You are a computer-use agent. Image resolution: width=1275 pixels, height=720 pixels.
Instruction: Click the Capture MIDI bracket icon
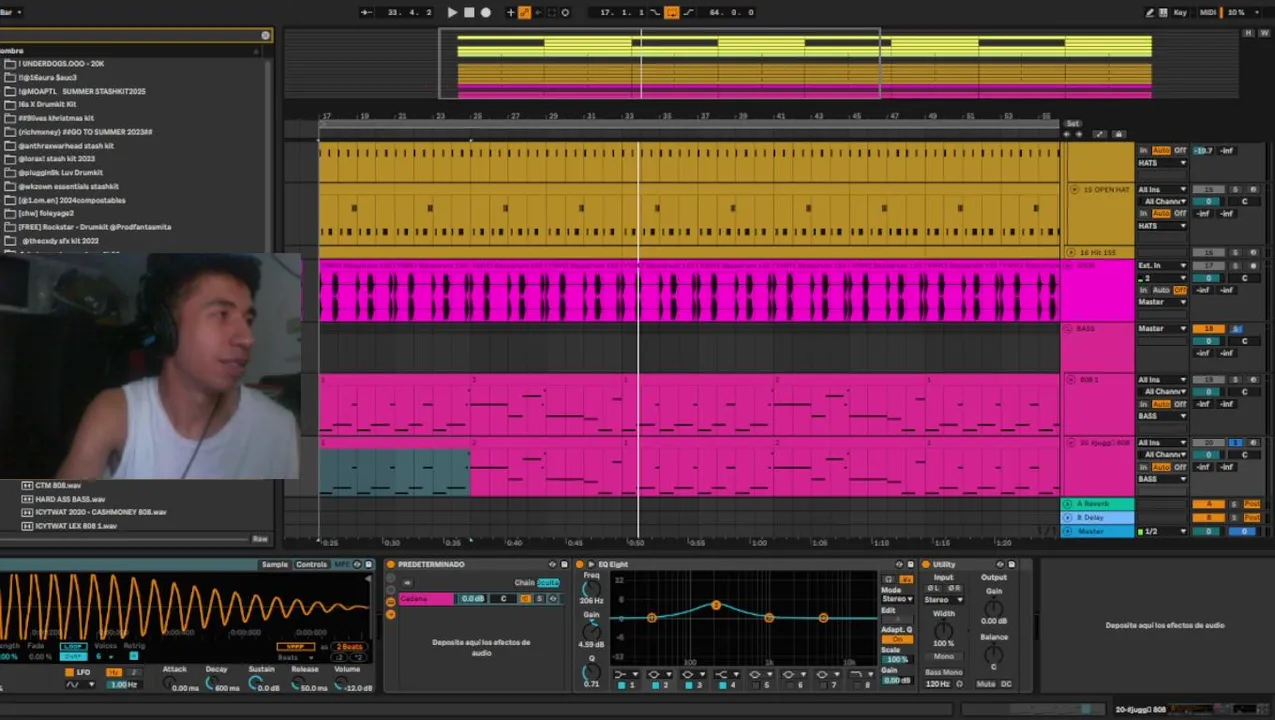pyautogui.click(x=552, y=12)
